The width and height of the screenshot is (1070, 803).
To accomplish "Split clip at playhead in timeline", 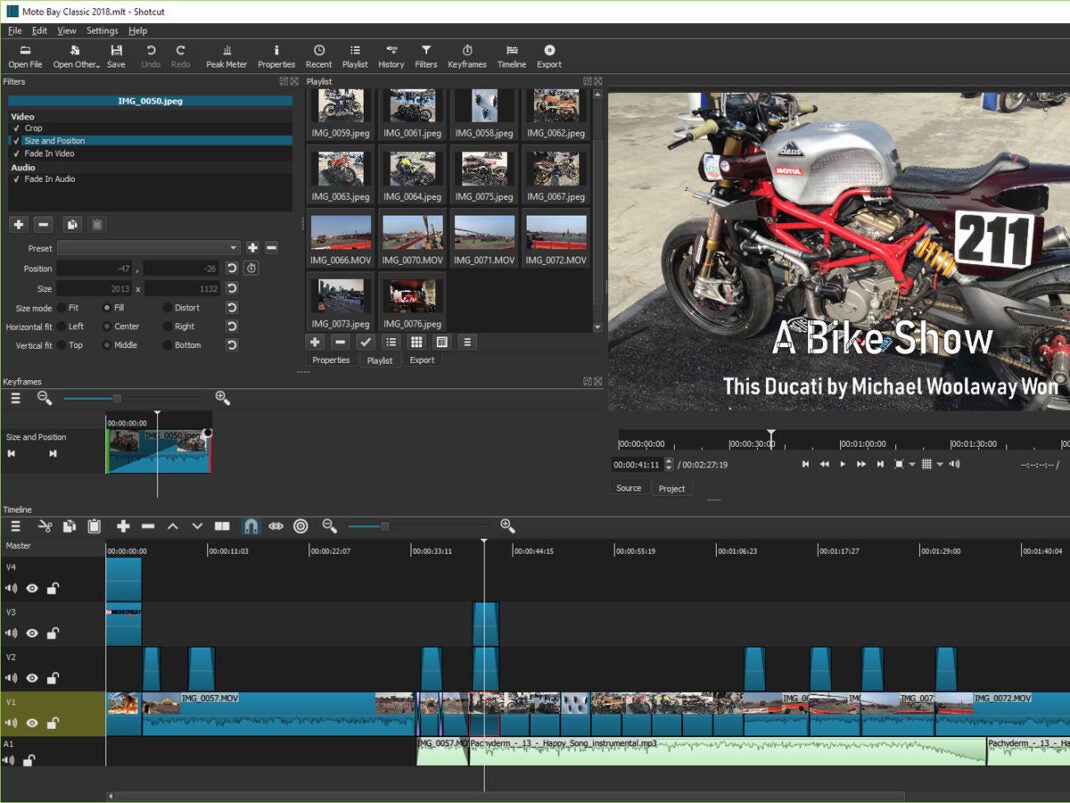I will tap(222, 526).
